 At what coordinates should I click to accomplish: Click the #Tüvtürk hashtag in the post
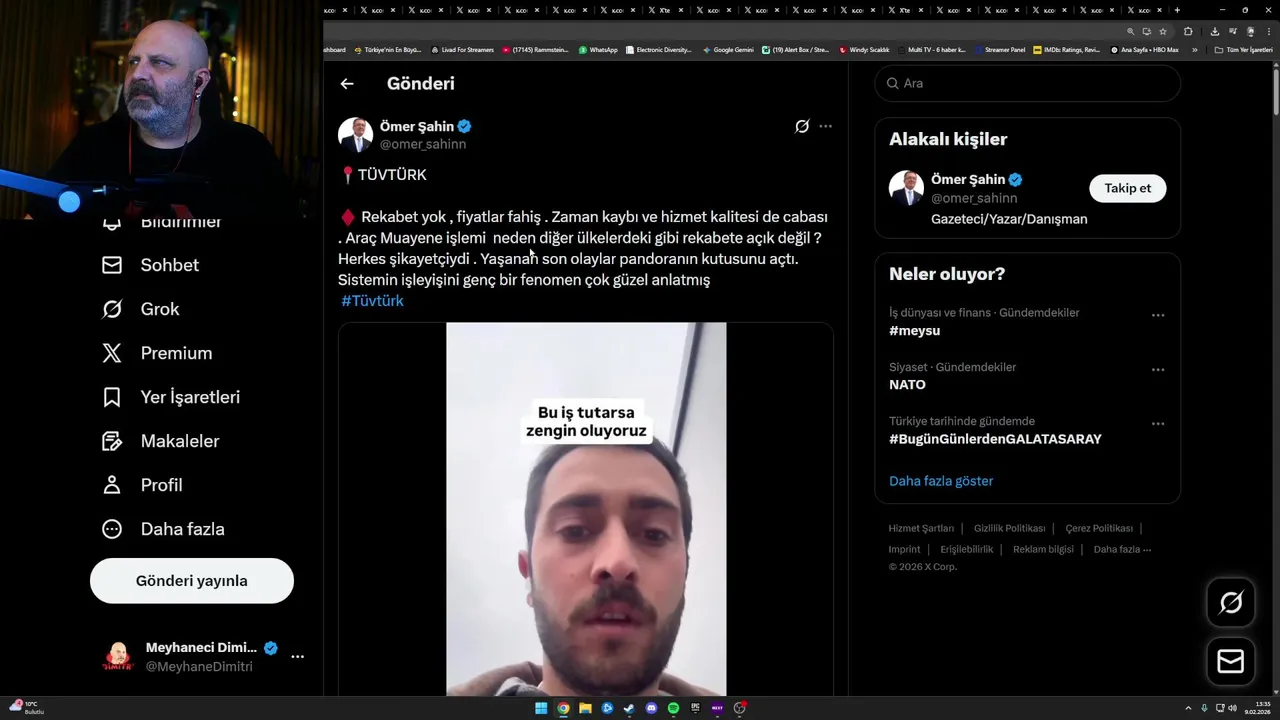coord(372,301)
